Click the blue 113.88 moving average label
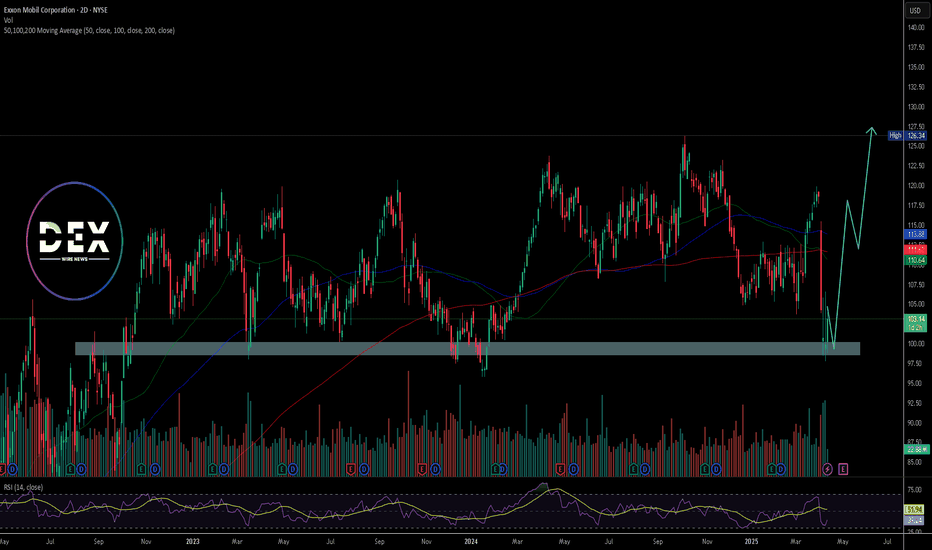This screenshot has width=932, height=550. [915, 234]
